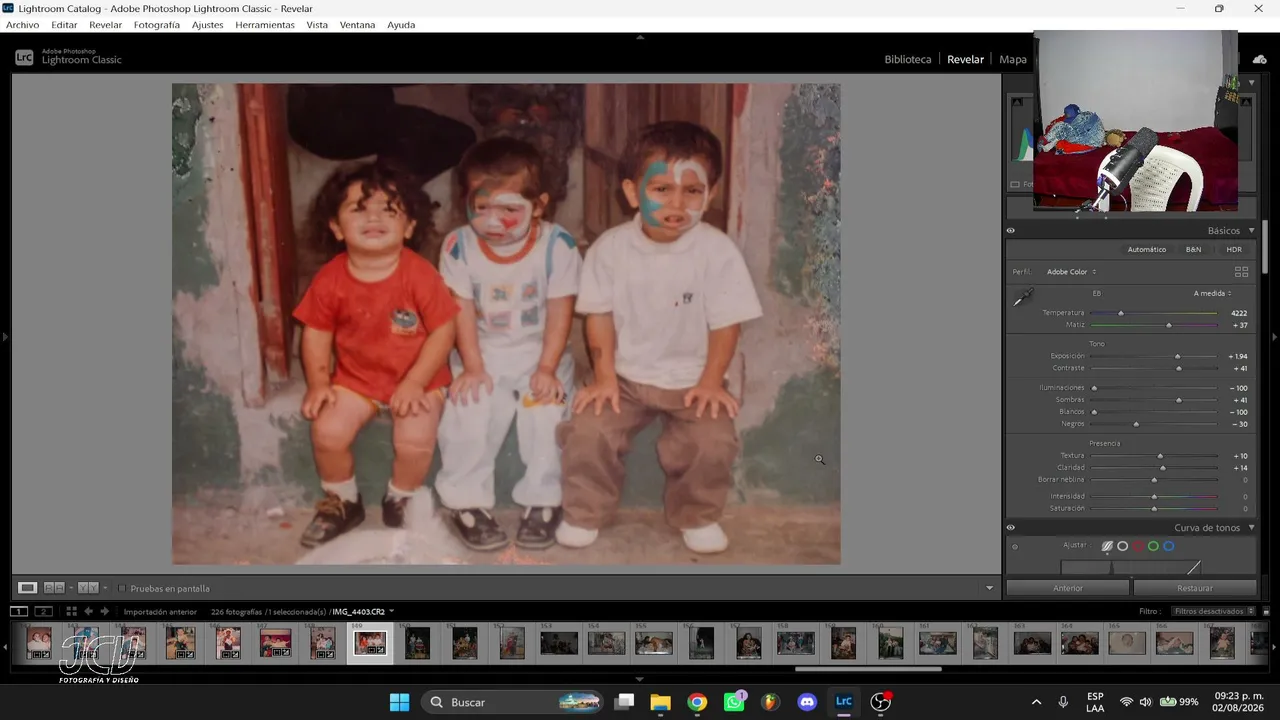Click the Lightroom Classic LrC logo
Image resolution: width=1280 pixels, height=720 pixels.
[24, 58]
